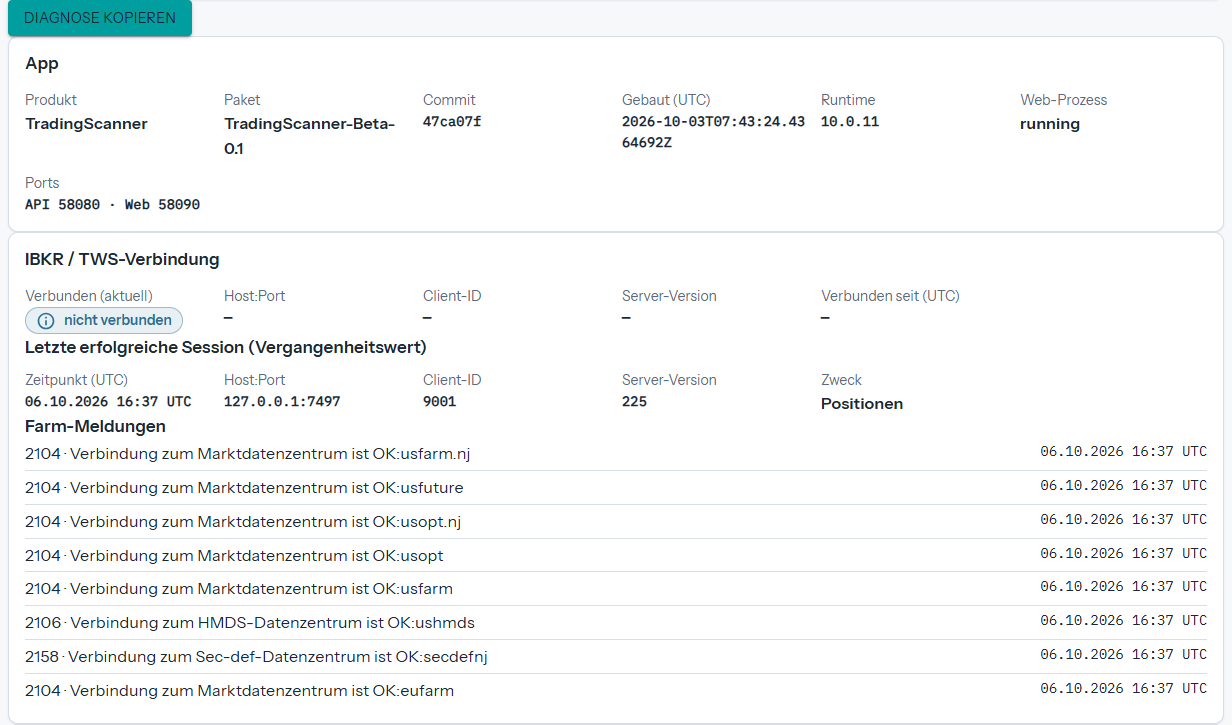Click the 'Letzte erfolgreiche Session (Vergangenheitswert)' heading
The height and width of the screenshot is (725, 1232).
226,348
